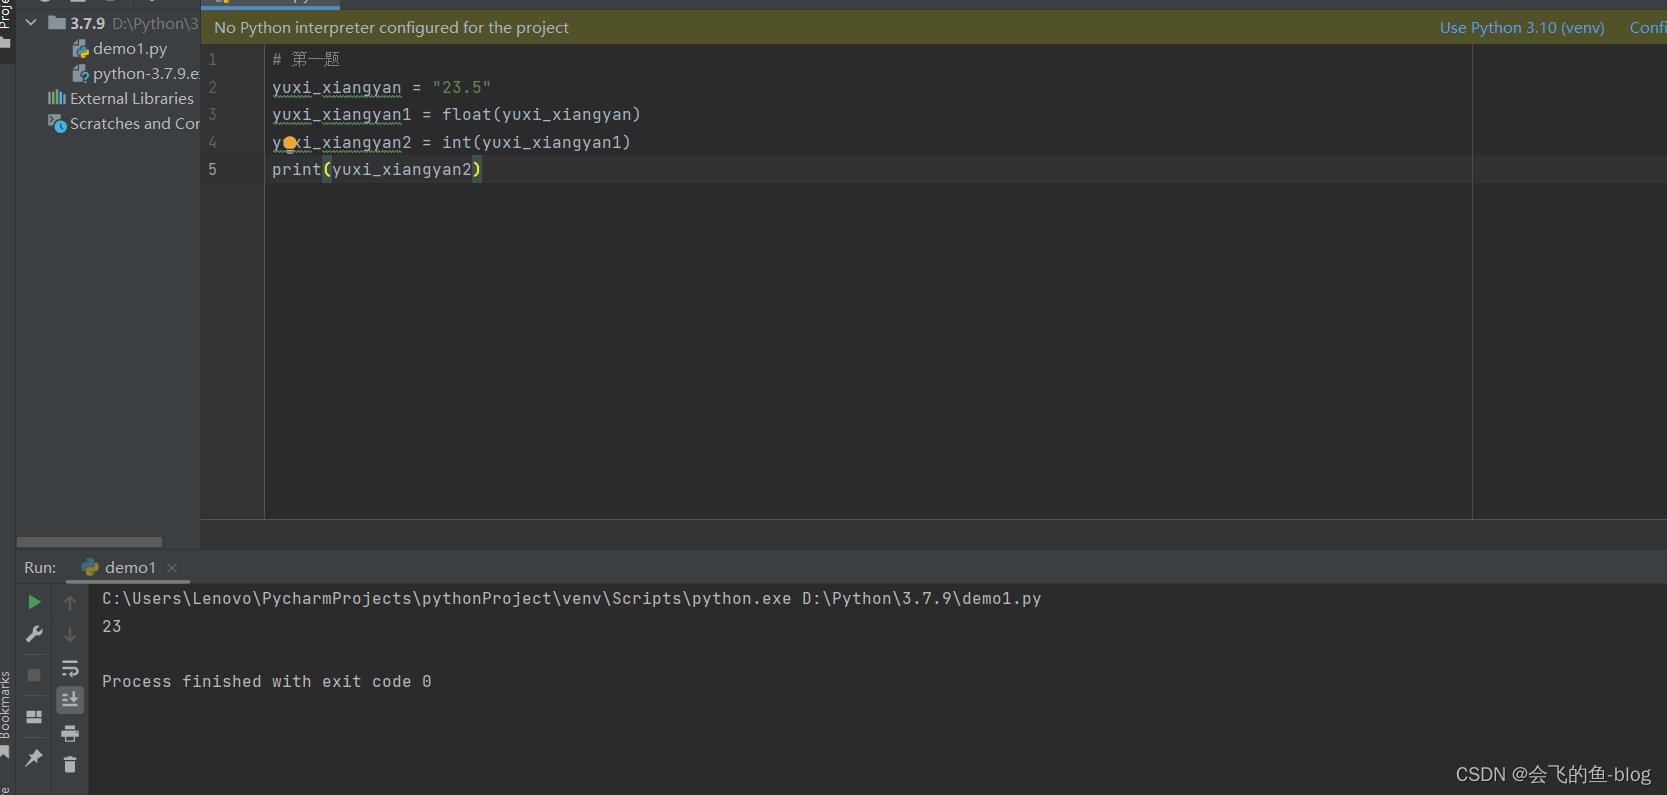Screen dimensions: 1667x795
Task: Click the Use Python 3.10 (venv) link
Action: click(1521, 28)
